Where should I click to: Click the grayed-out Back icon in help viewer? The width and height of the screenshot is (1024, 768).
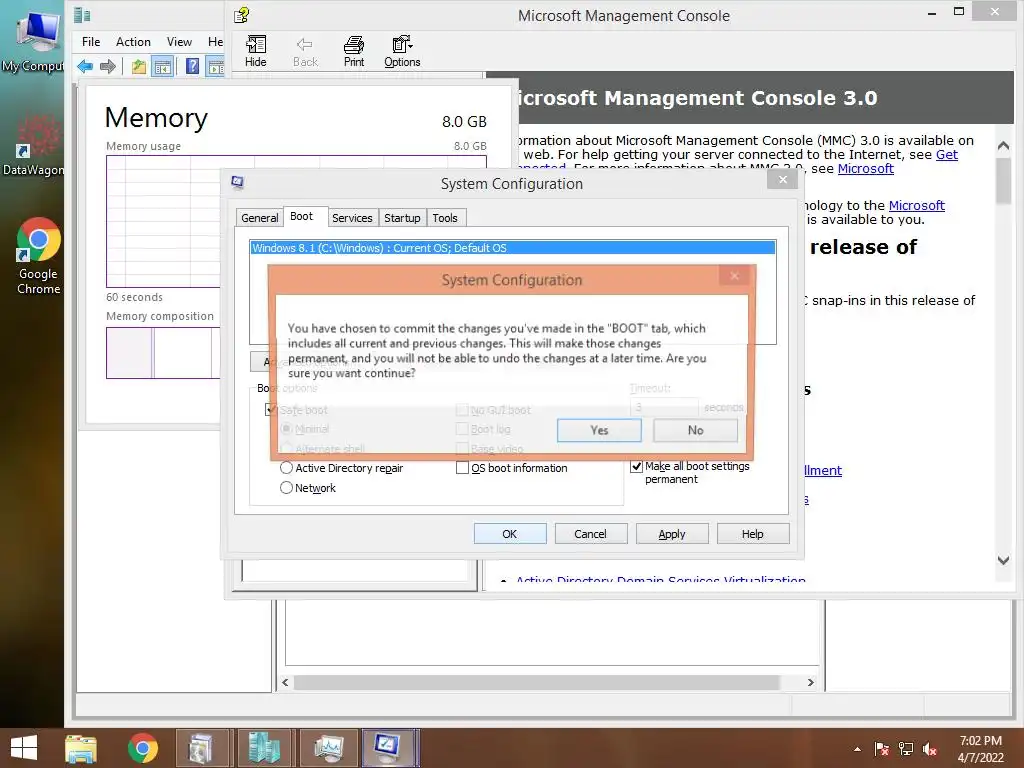(305, 52)
